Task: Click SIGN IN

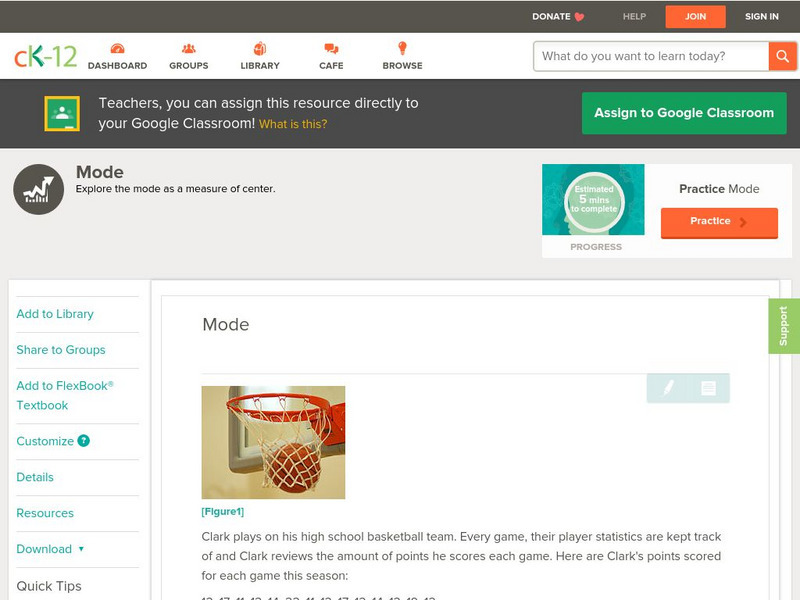Action: click(762, 16)
